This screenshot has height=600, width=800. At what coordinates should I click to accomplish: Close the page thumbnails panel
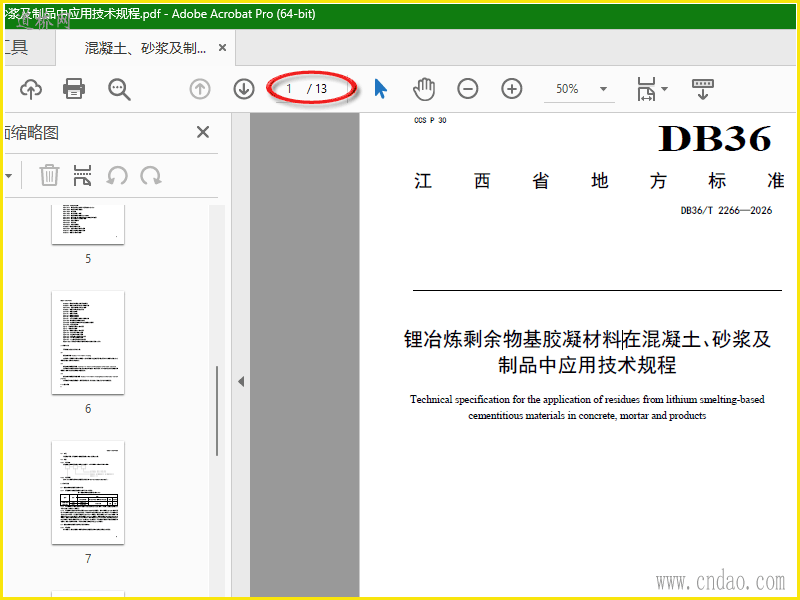pyautogui.click(x=203, y=133)
